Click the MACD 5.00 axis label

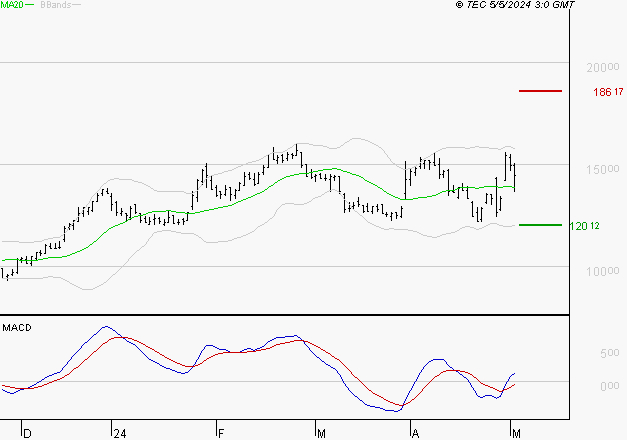(610, 353)
